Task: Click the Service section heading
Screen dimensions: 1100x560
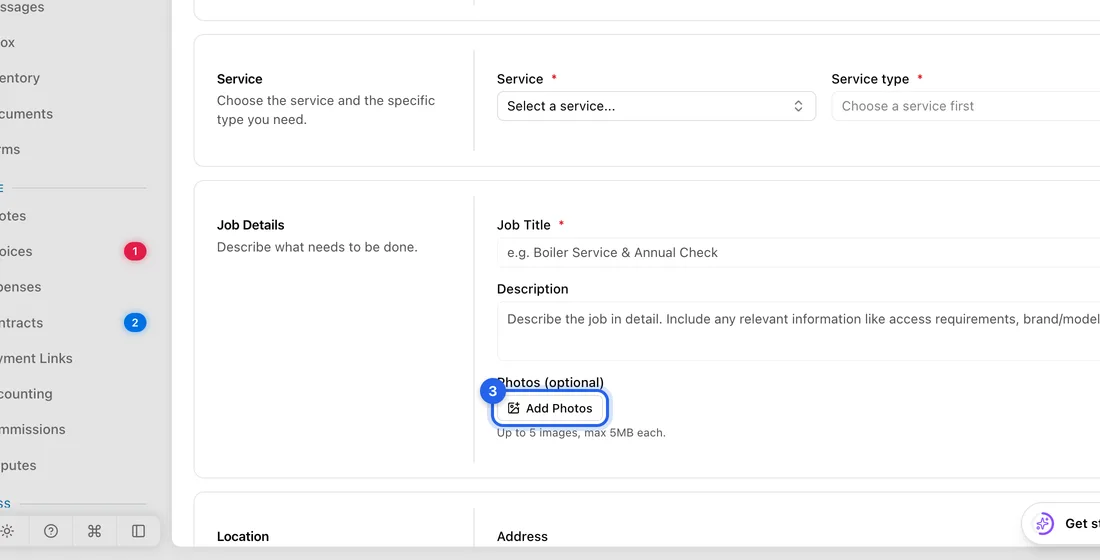Action: point(239,79)
